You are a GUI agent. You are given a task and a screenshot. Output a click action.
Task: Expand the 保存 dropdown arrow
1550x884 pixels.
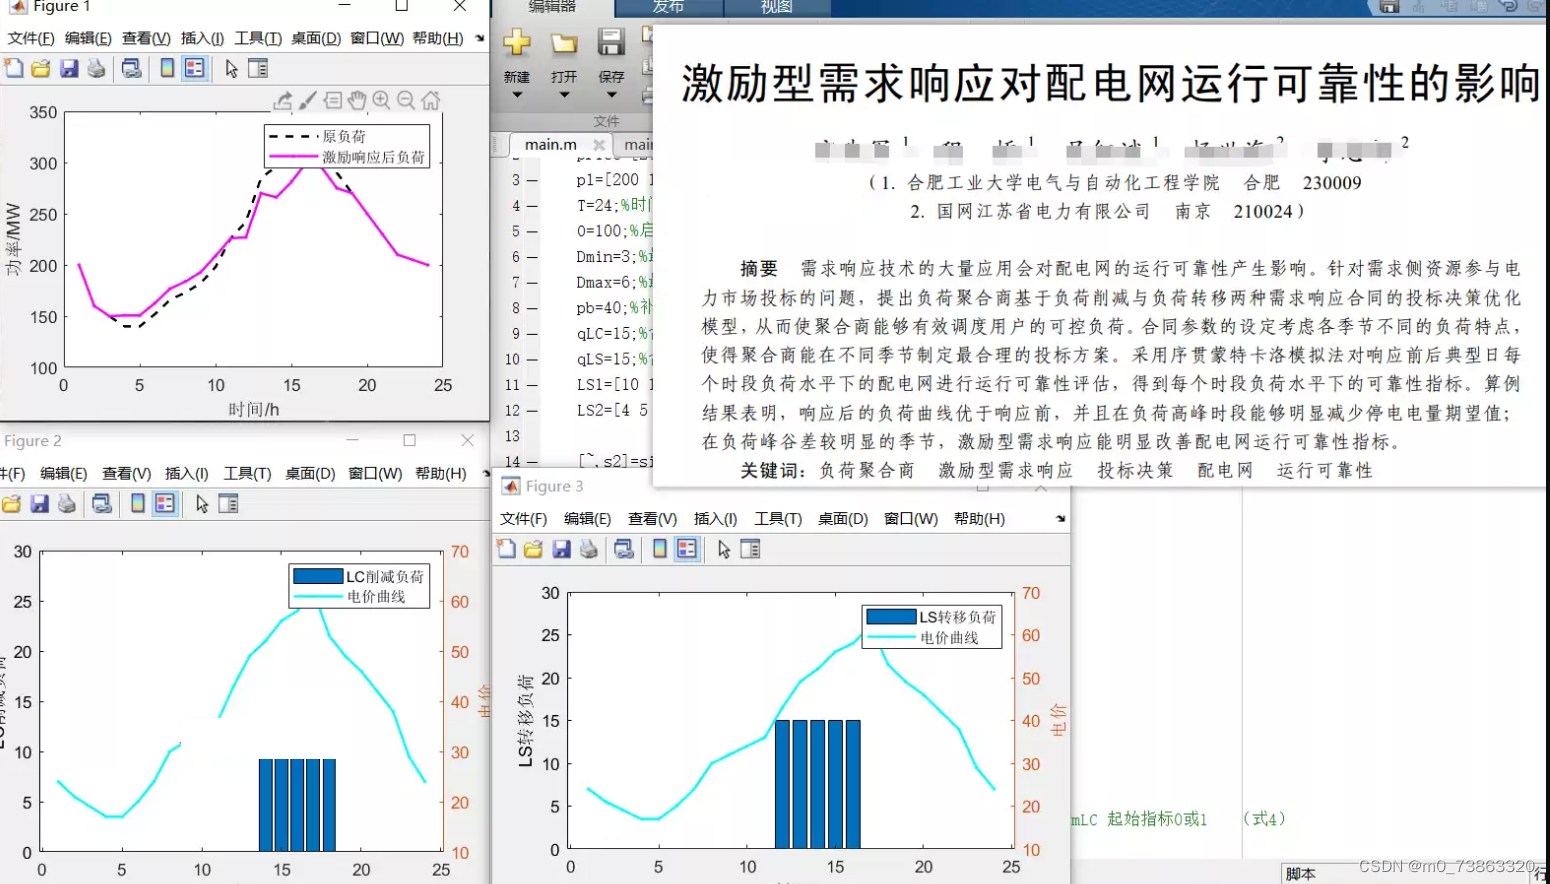[x=611, y=95]
